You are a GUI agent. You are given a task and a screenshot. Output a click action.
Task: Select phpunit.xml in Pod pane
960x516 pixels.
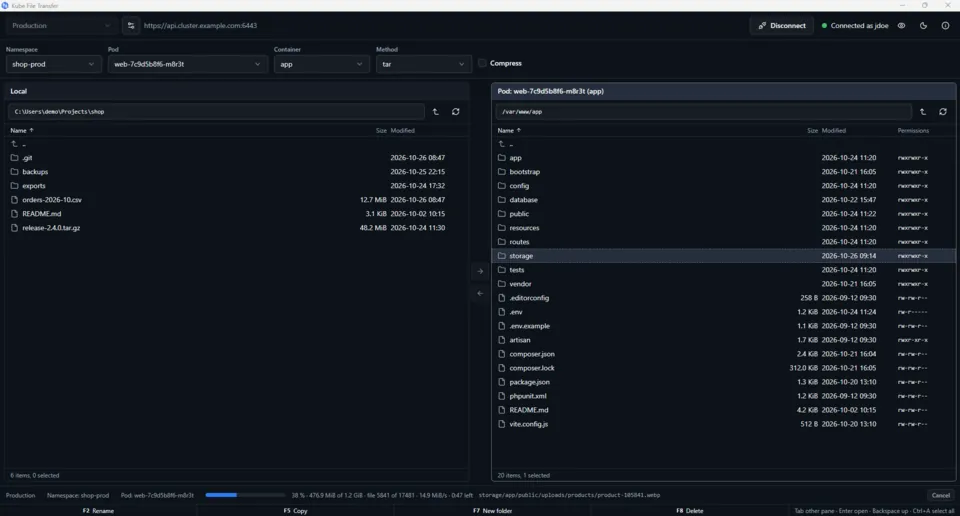[x=724, y=396]
